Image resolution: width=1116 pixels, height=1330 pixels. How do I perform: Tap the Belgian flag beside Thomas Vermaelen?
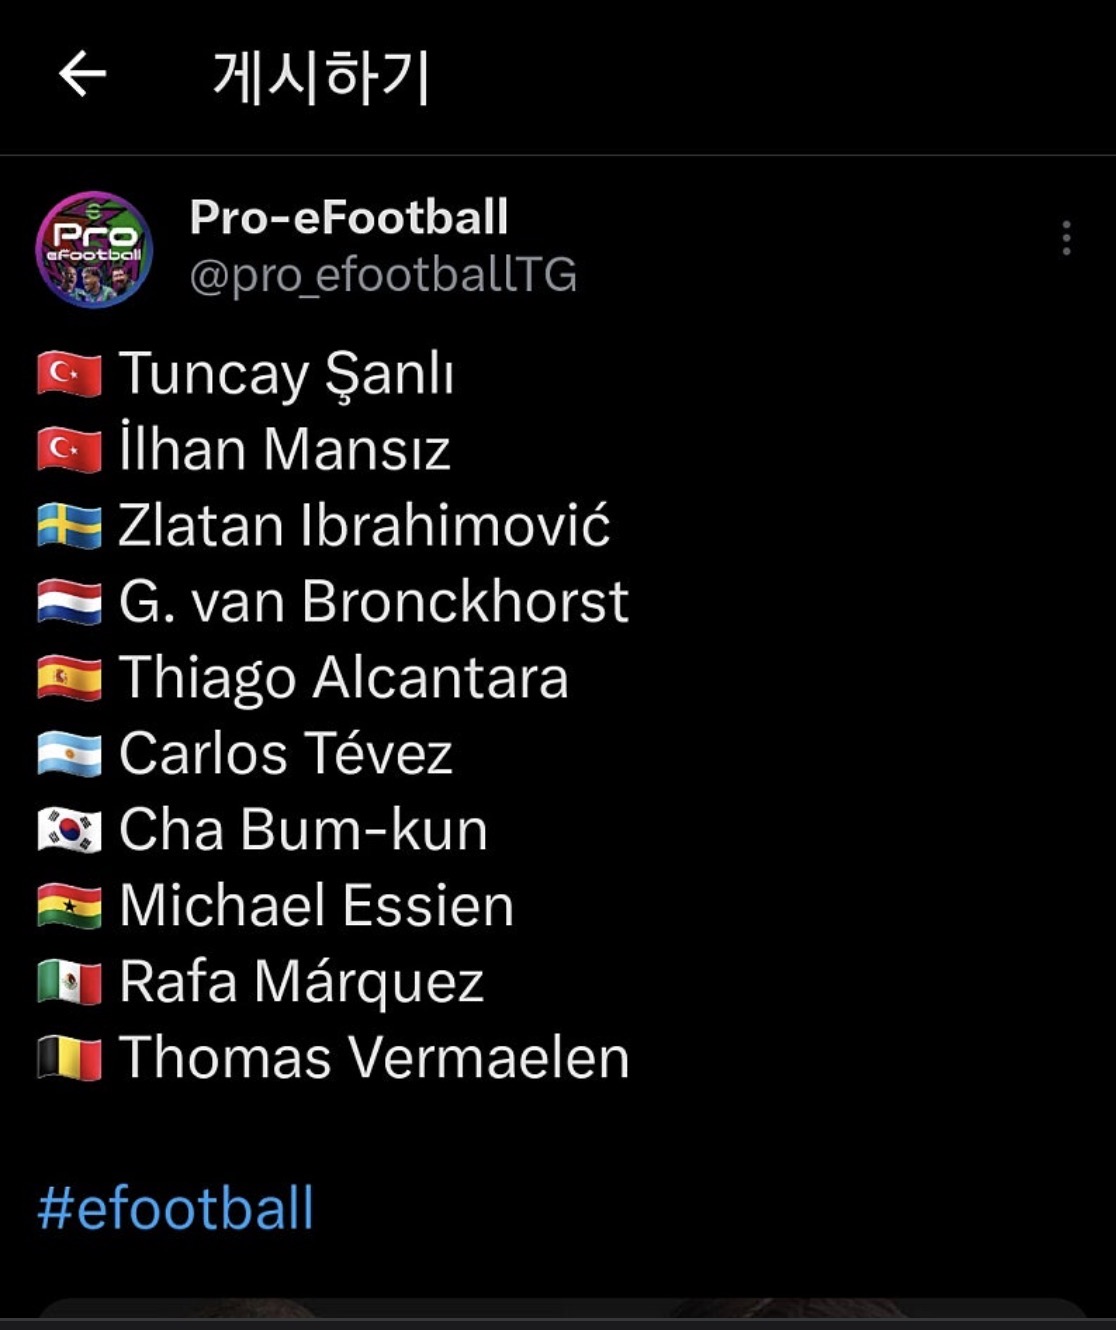[69, 1058]
